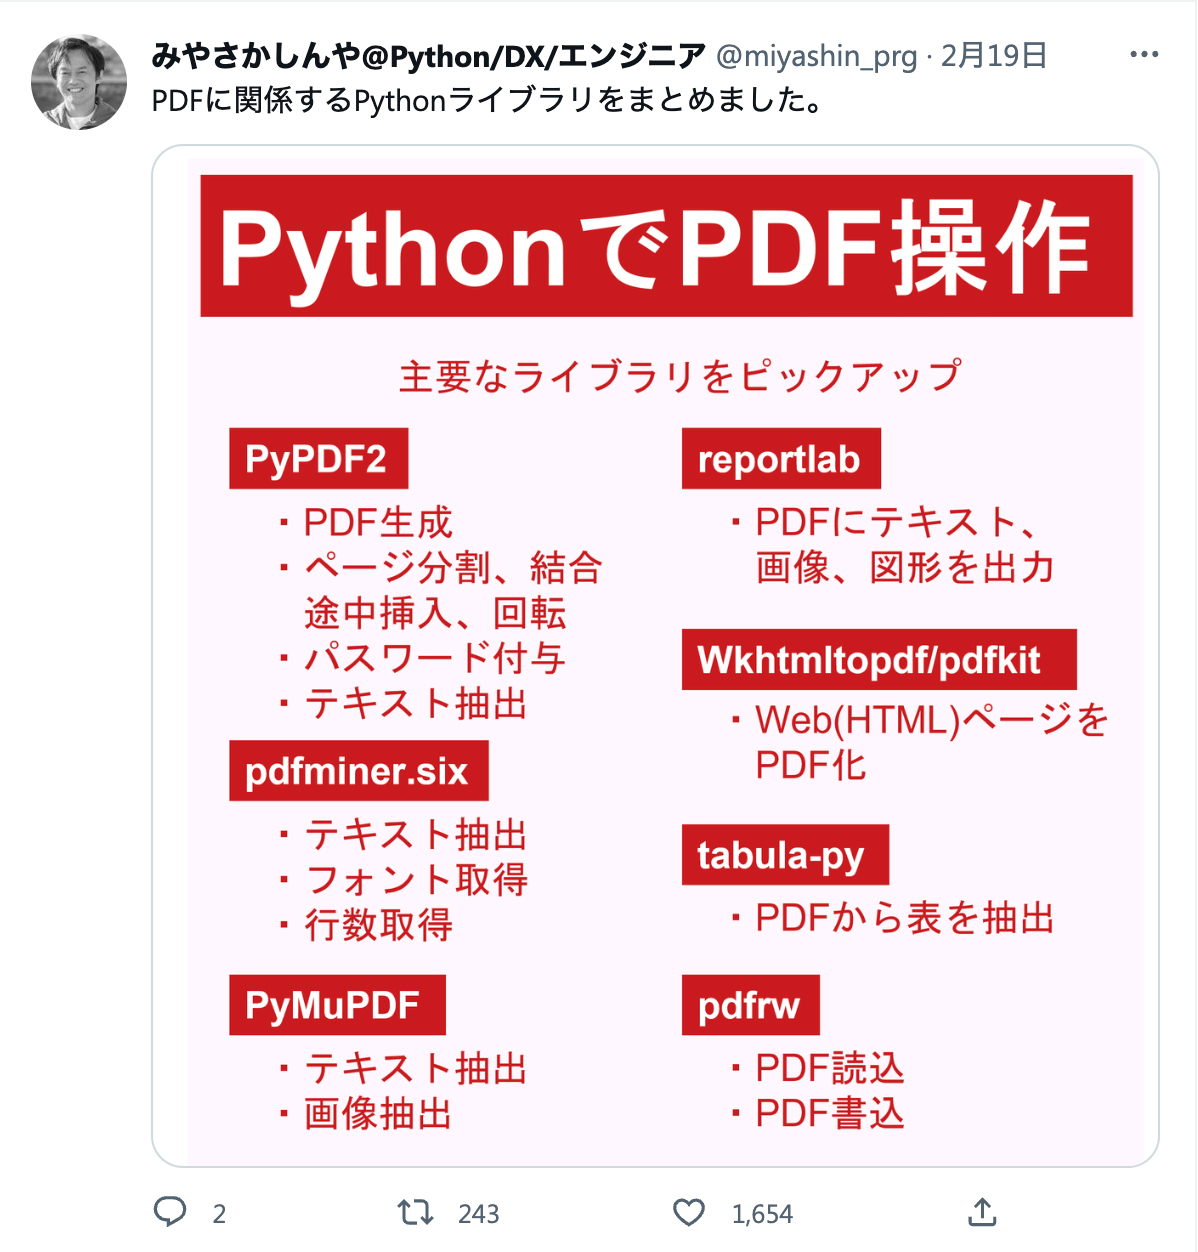The height and width of the screenshot is (1252, 1198).
Task: Click the reply count number 2
Action: [x=219, y=1214]
